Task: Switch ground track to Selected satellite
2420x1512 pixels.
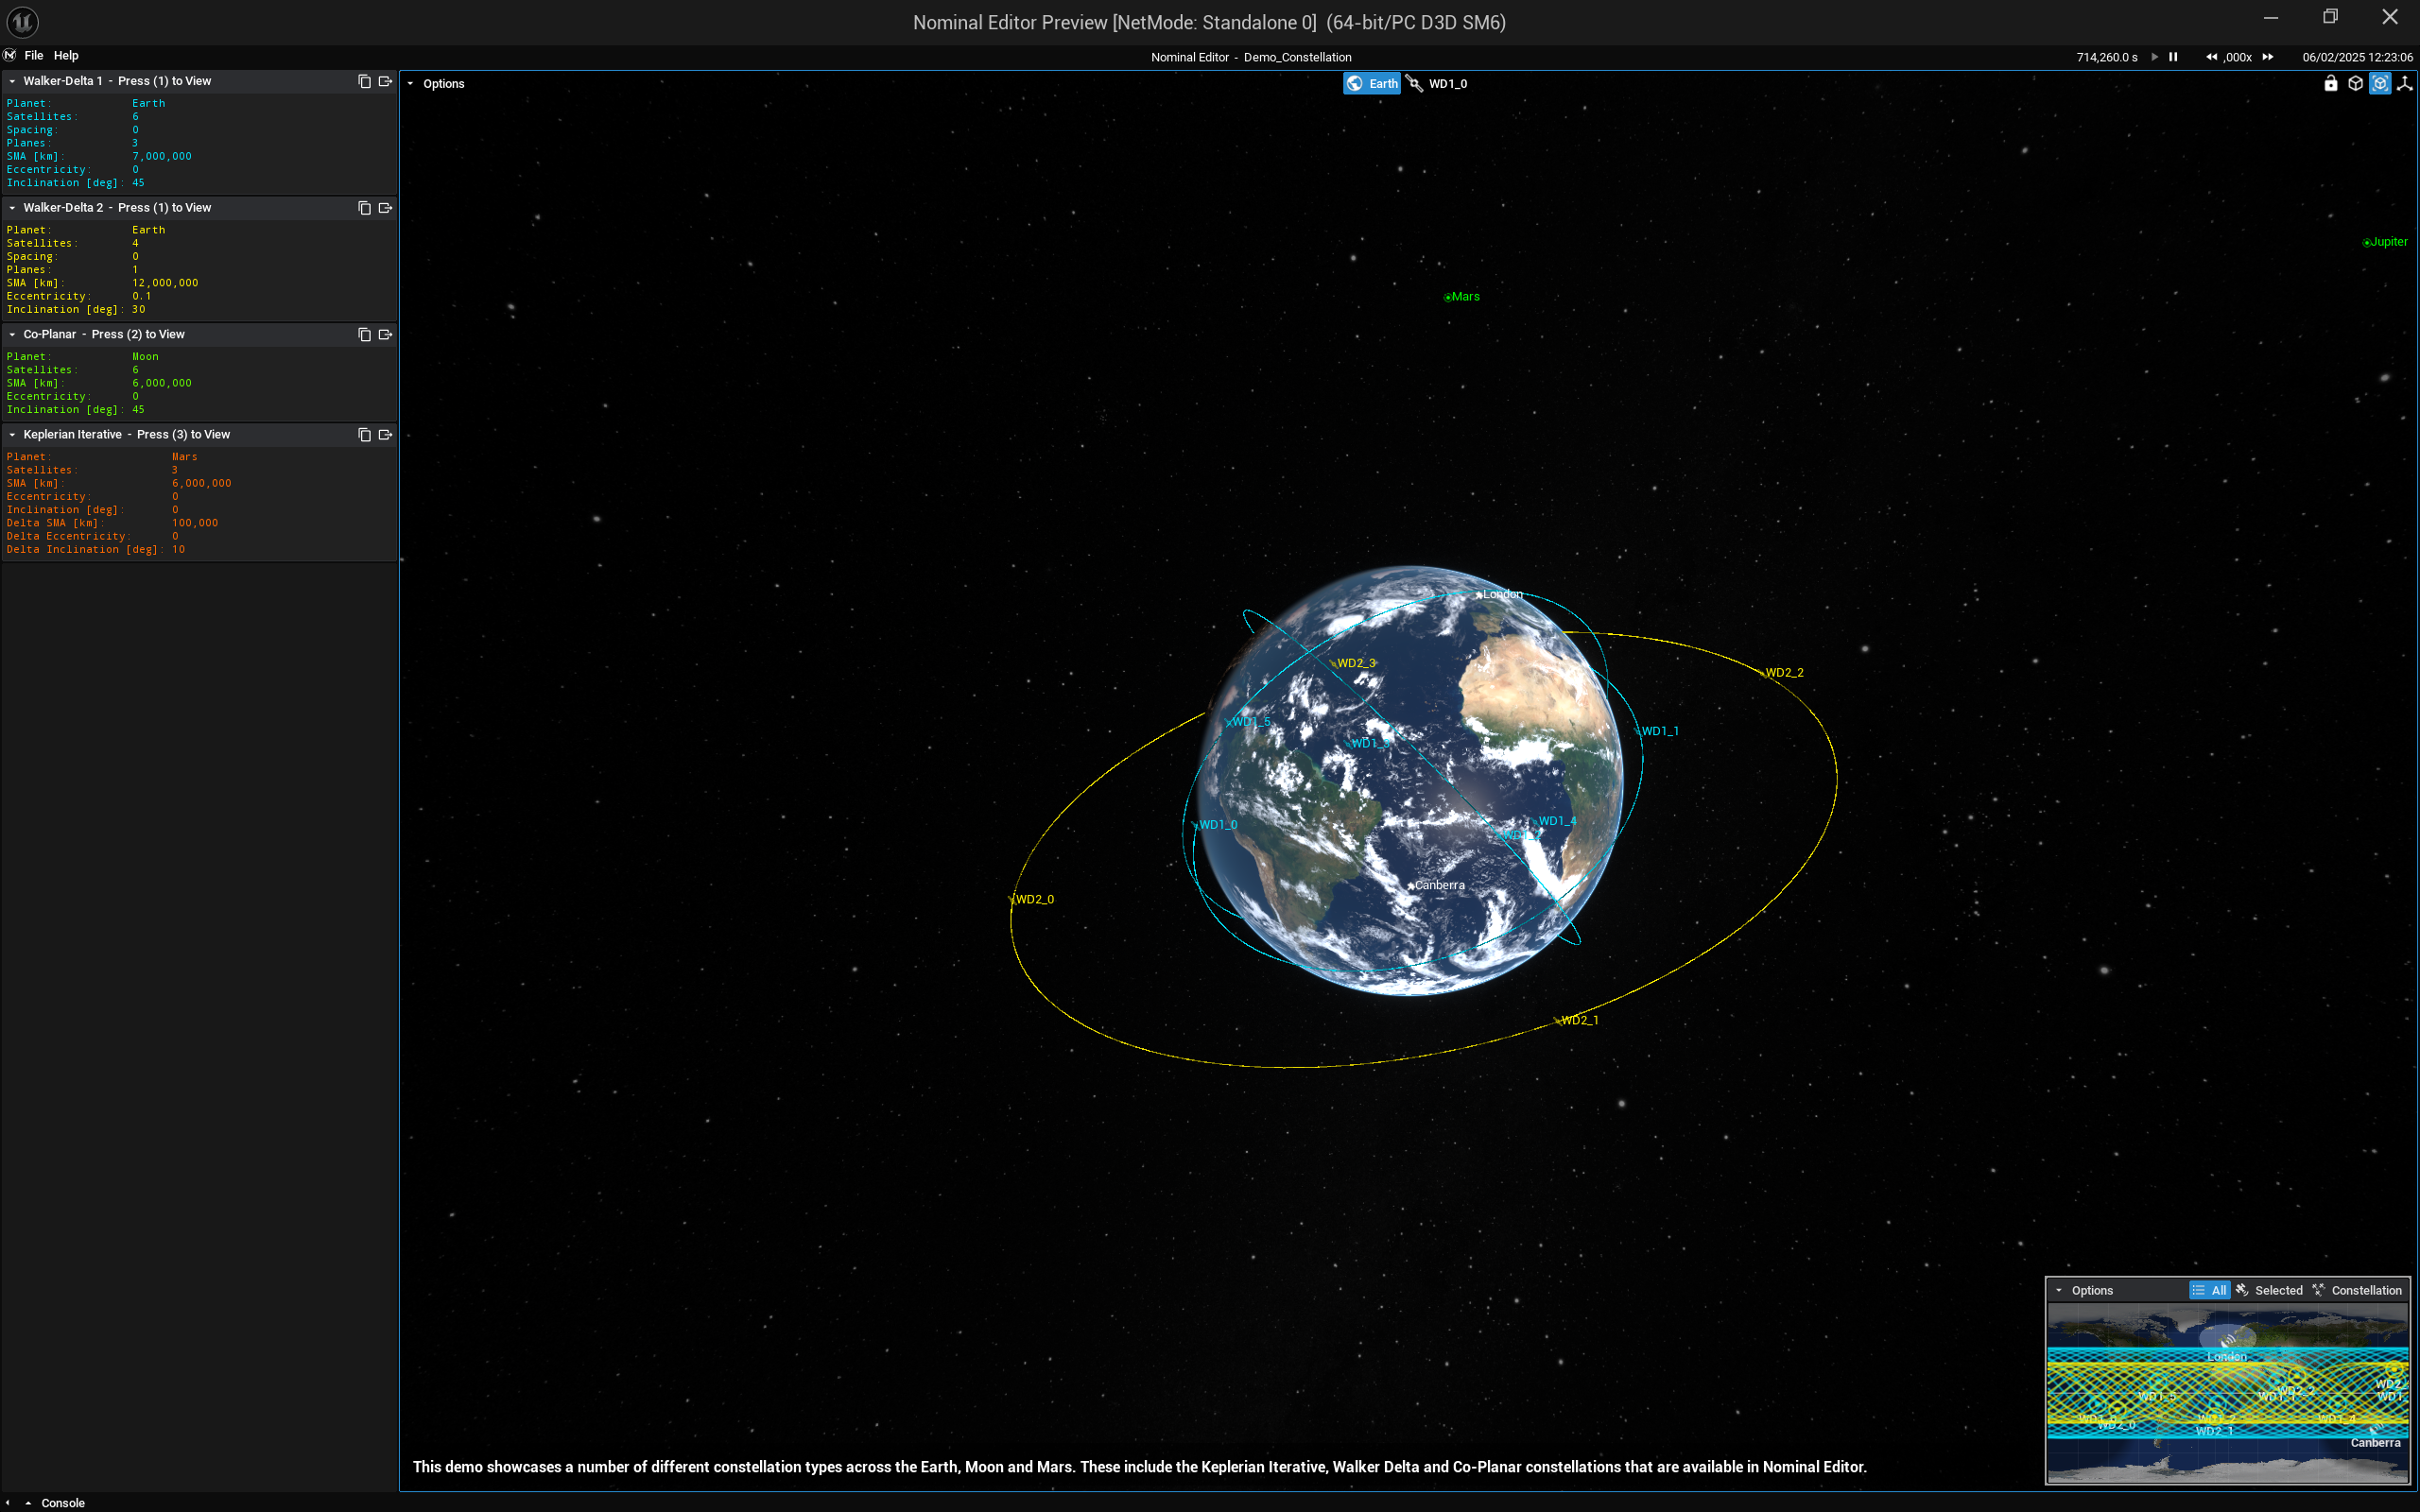Action: click(2270, 1290)
